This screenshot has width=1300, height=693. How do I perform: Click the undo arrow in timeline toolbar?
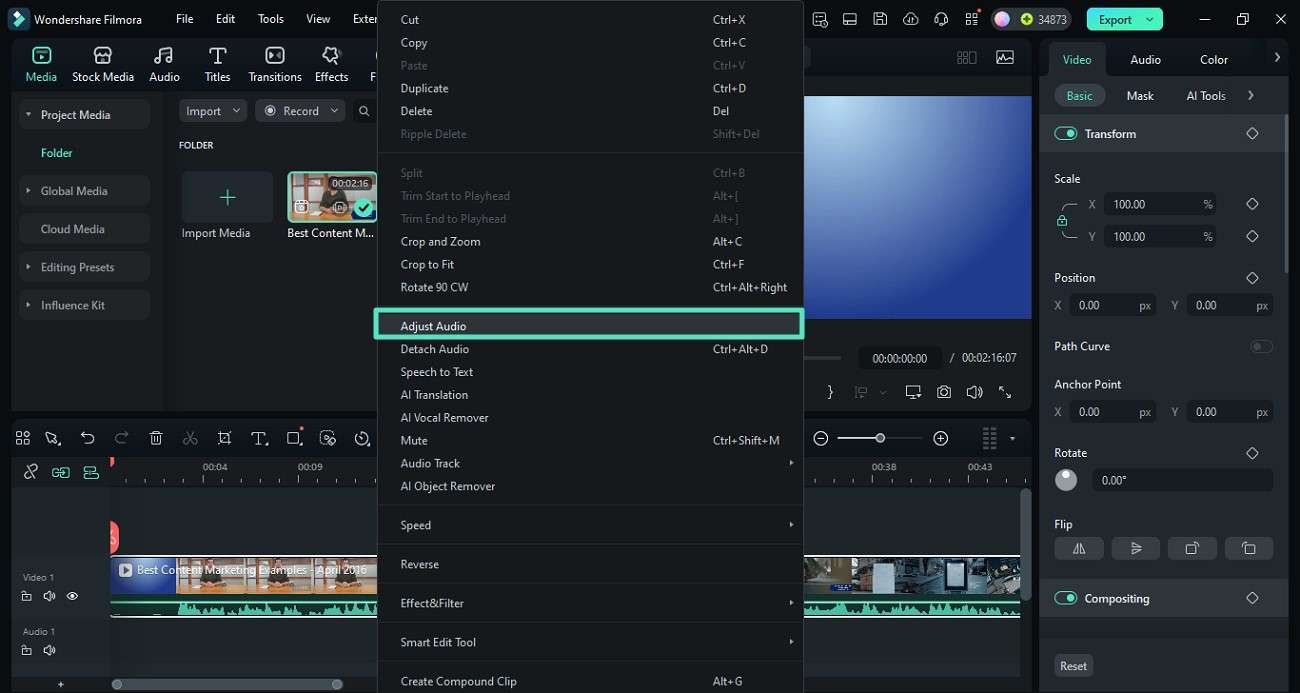pyautogui.click(x=88, y=438)
